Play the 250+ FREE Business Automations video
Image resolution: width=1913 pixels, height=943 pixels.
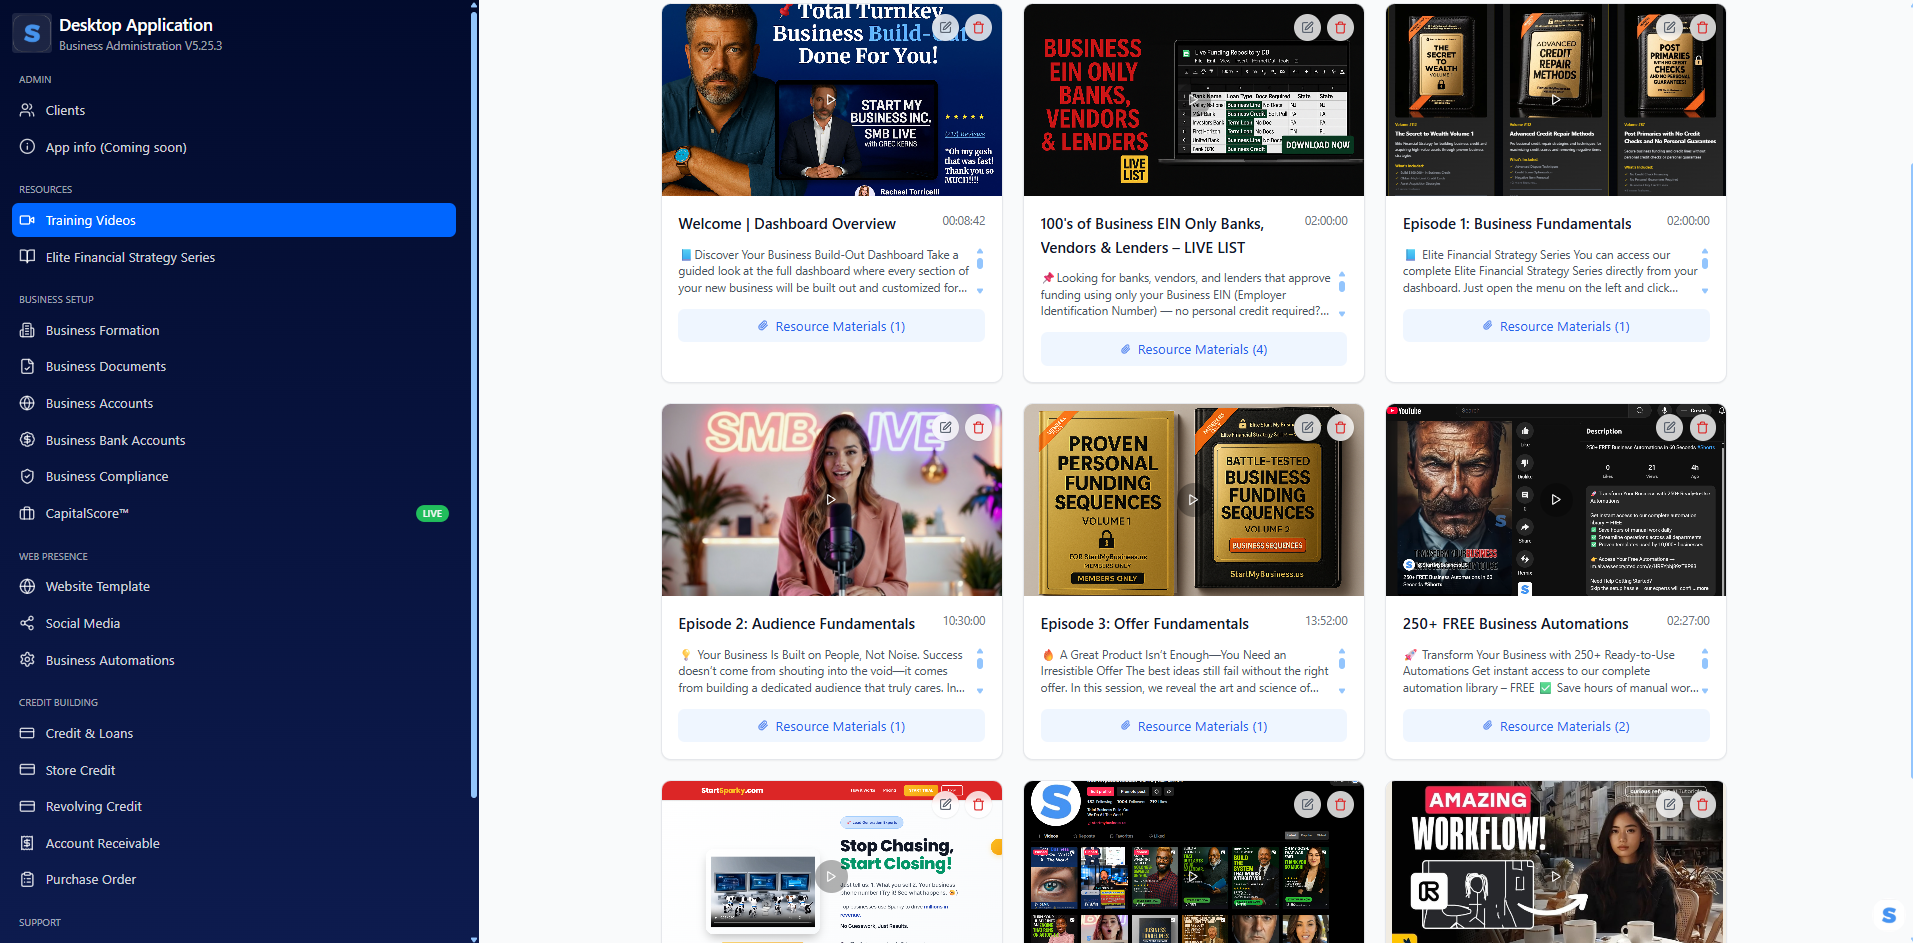[x=1555, y=499]
